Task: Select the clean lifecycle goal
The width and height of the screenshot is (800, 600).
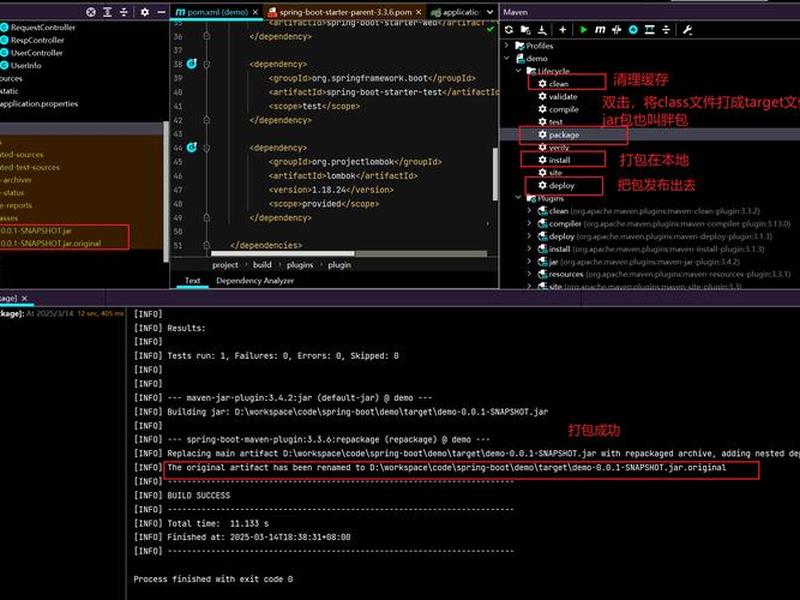Action: pos(554,84)
